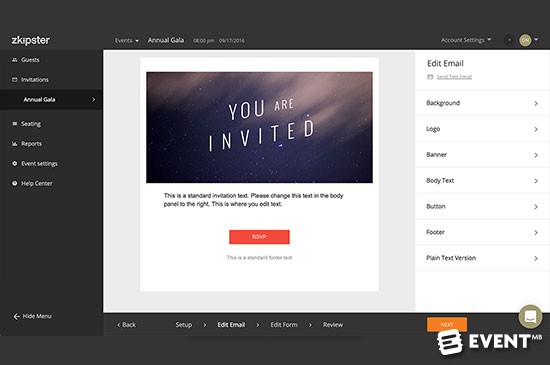Click chevron next to Annual Gala
The height and width of the screenshot is (365, 550).
pyautogui.click(x=93, y=100)
